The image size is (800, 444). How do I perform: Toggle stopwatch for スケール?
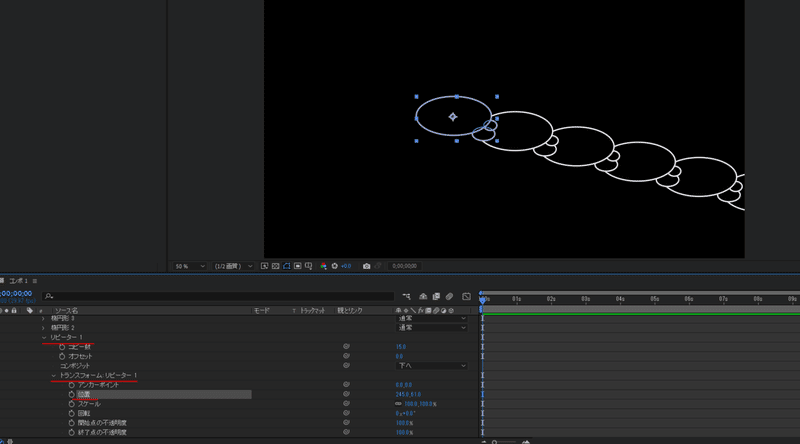tap(71, 404)
